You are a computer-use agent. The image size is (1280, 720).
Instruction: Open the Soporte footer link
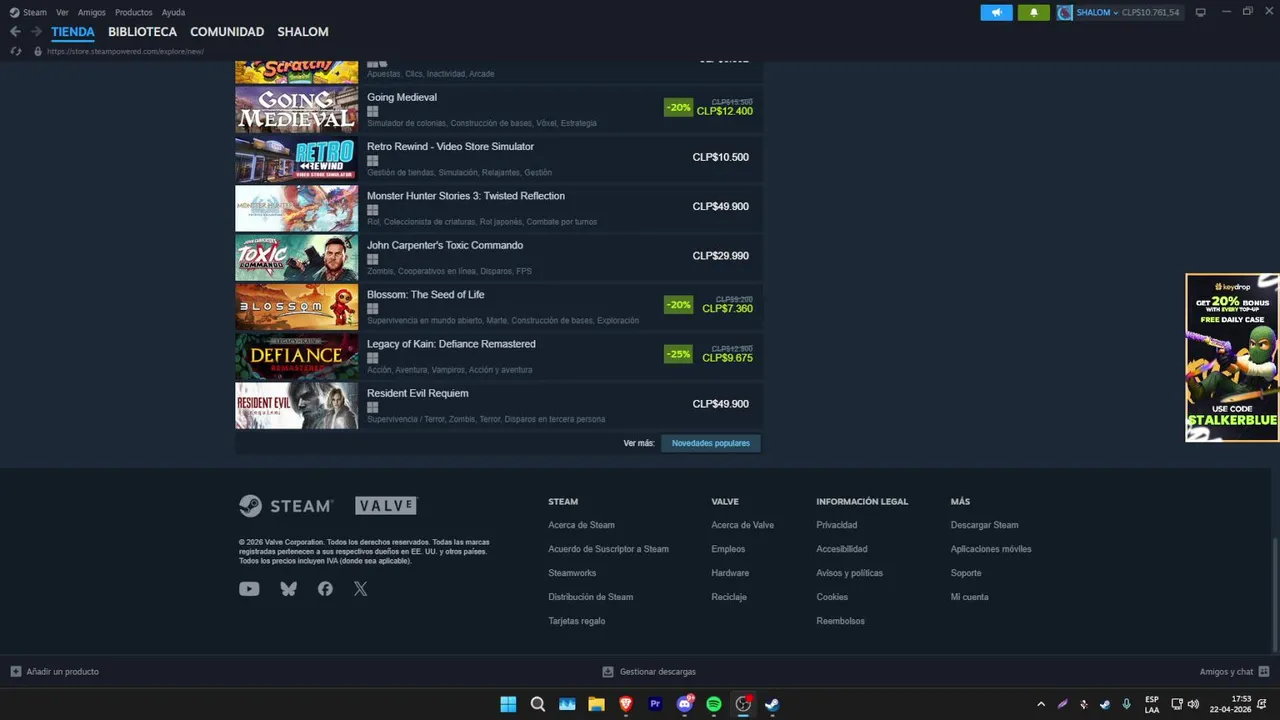pos(966,573)
